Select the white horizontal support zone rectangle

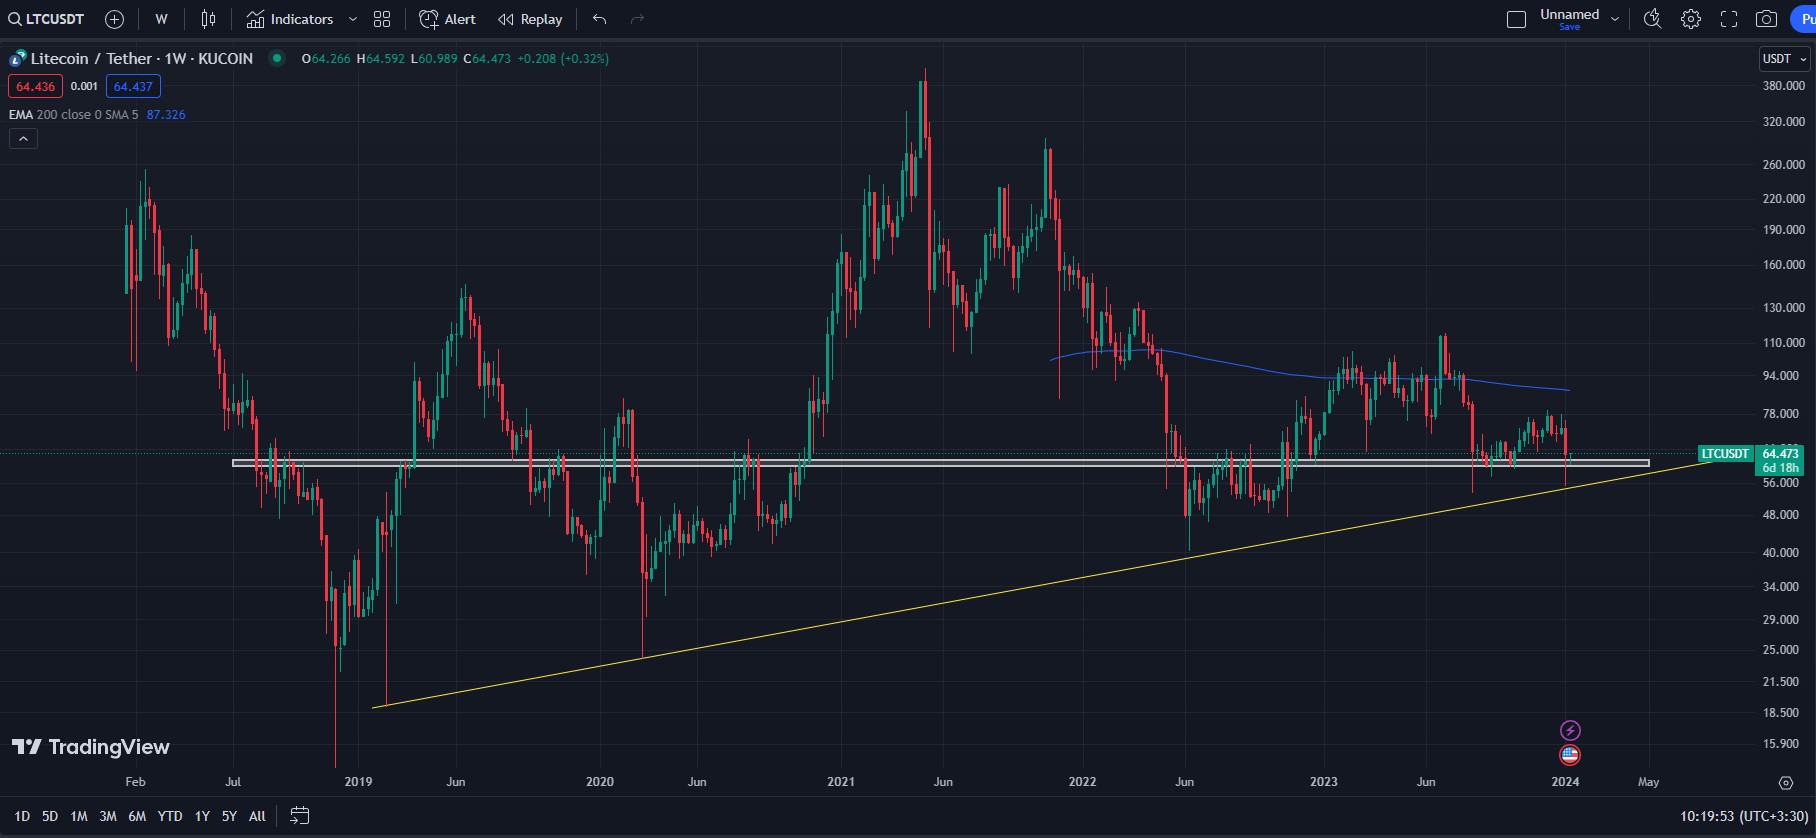point(941,463)
